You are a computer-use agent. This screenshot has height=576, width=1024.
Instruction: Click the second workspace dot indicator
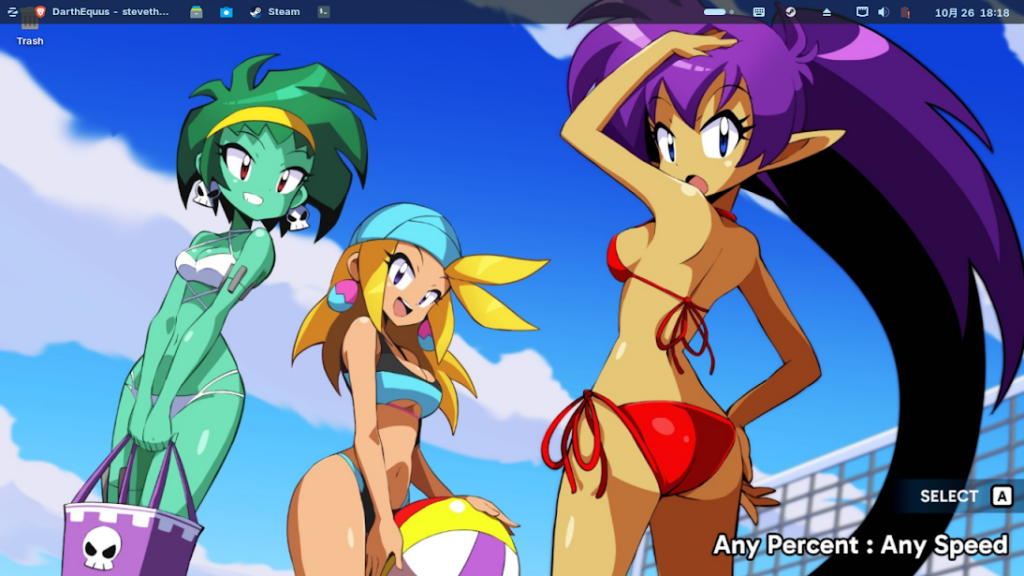click(x=732, y=12)
